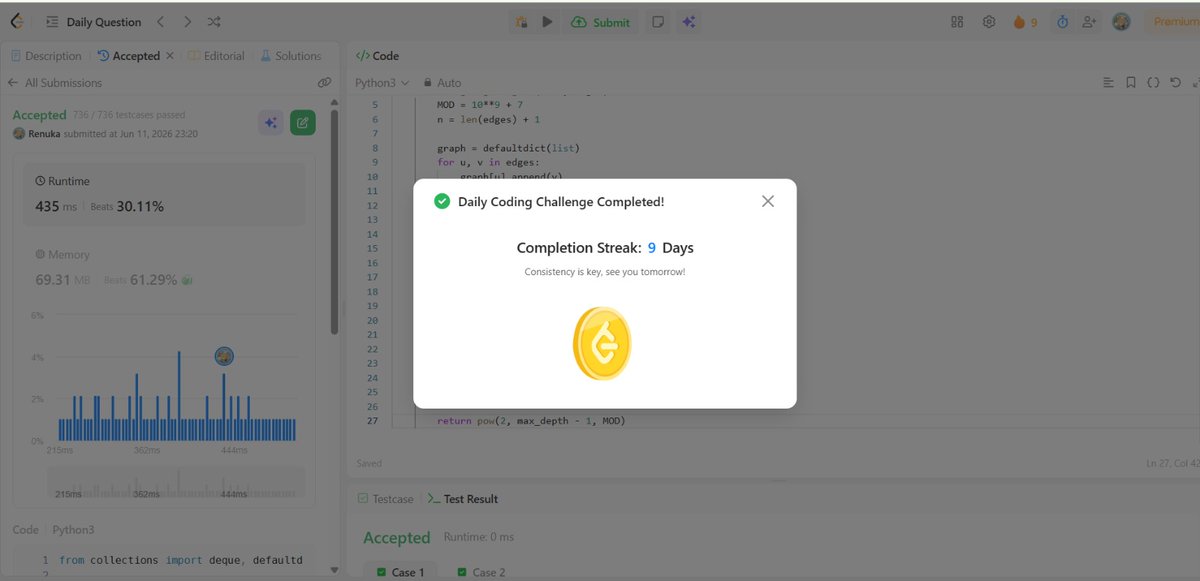This screenshot has height=581, width=1200.
Task: Select Case 1 in the test results
Action: click(401, 572)
